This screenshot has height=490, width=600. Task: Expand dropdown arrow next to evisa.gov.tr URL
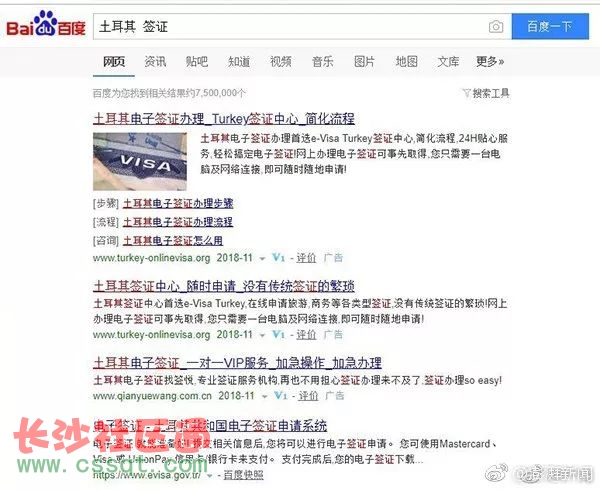(x=209, y=476)
